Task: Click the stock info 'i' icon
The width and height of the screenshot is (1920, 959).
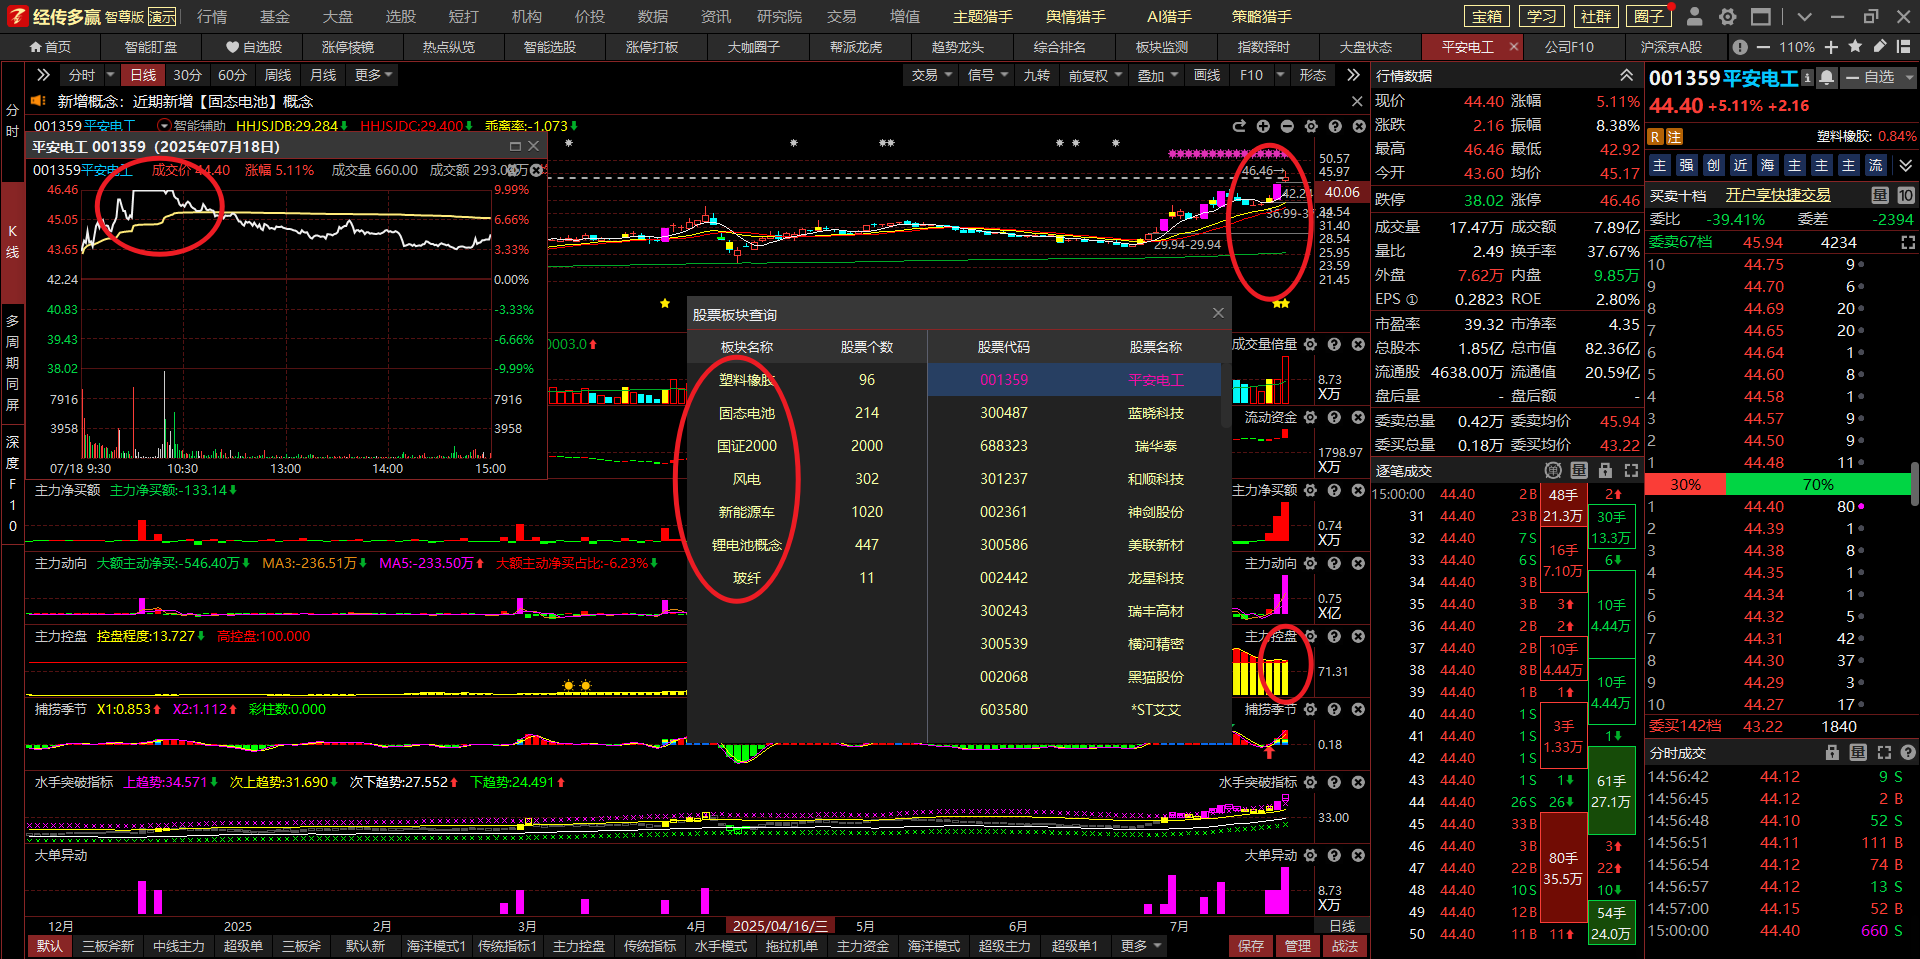Action: point(1807,77)
